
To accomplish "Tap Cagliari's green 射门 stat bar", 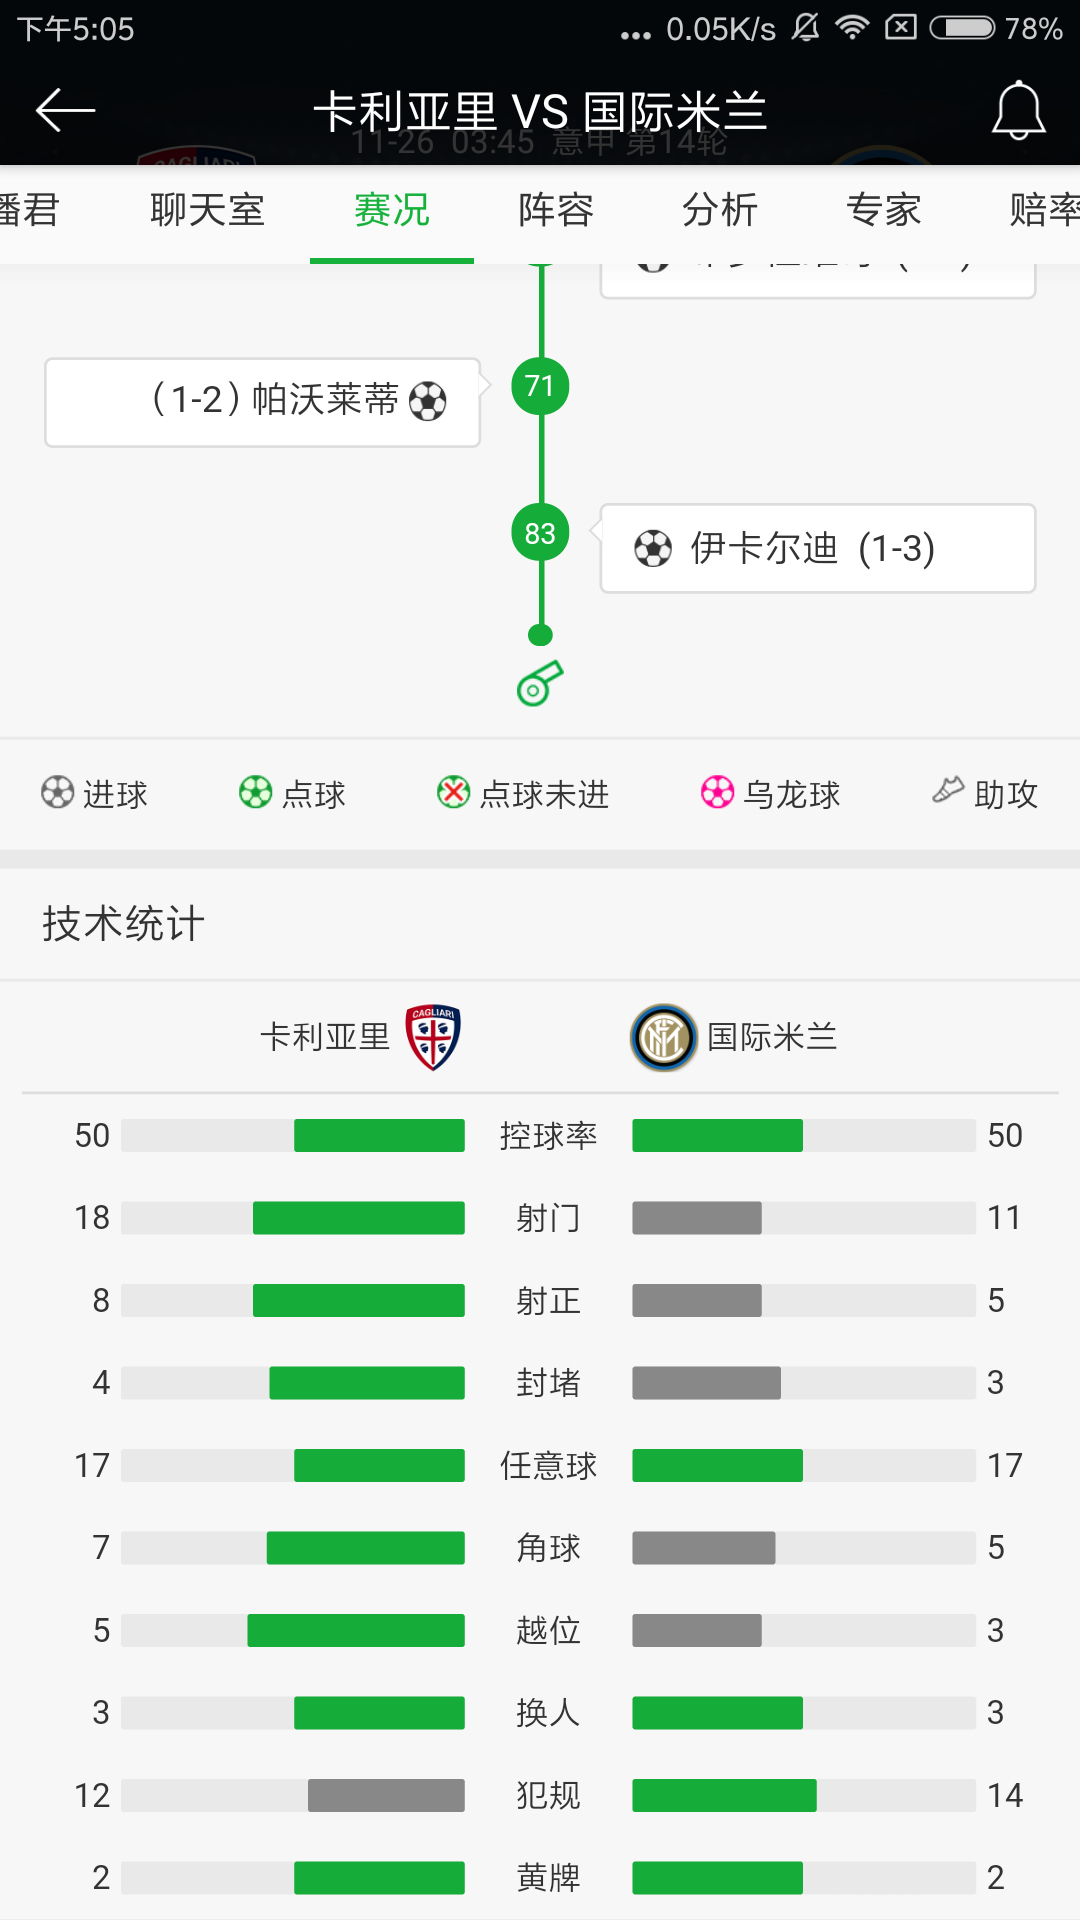I will pyautogui.click(x=359, y=1218).
